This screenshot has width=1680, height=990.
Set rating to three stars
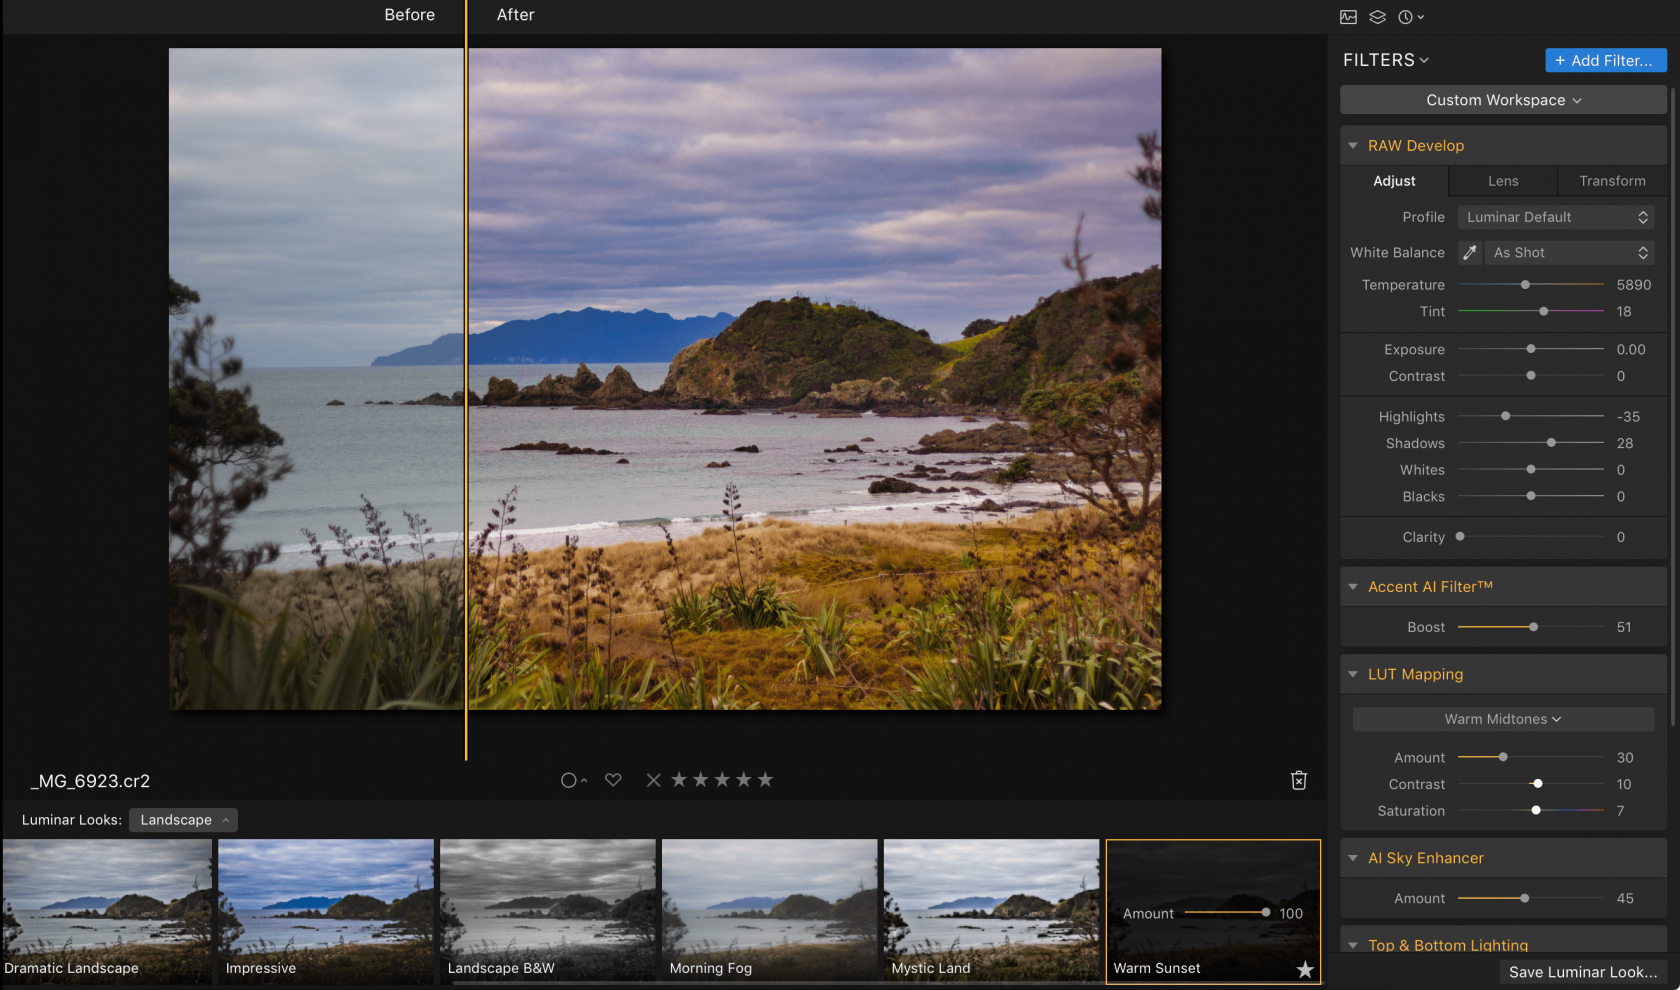point(722,780)
